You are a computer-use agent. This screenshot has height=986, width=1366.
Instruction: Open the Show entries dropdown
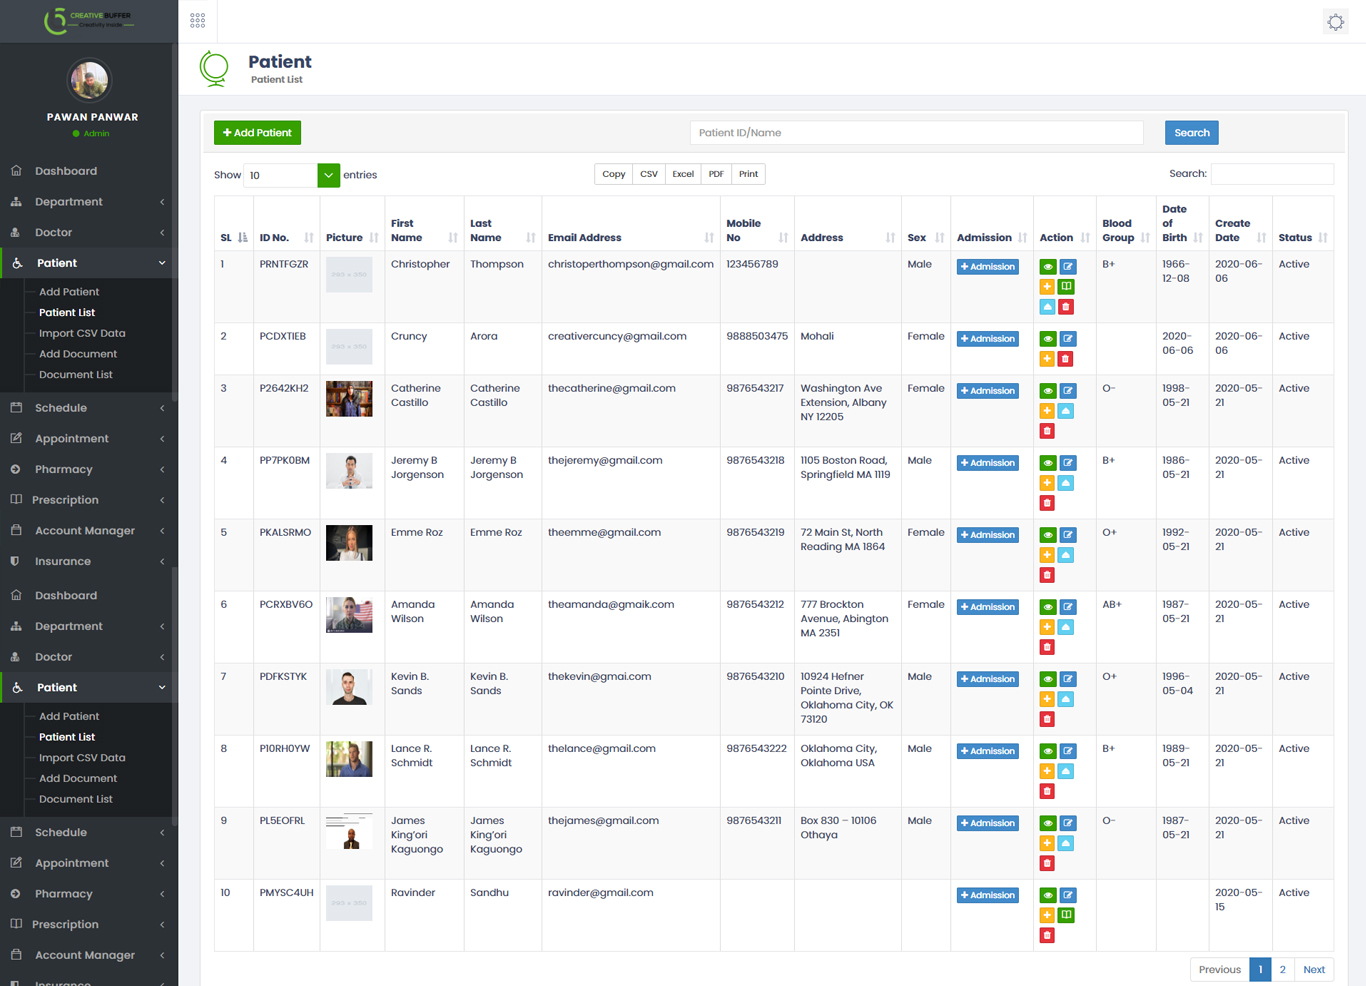tap(328, 175)
